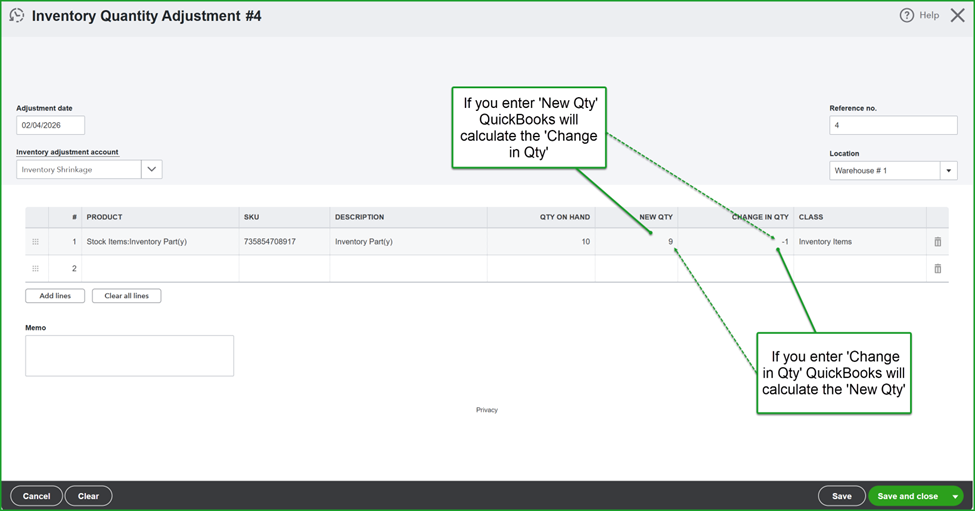Click the Adjustment date field
This screenshot has width=975, height=511.
coord(50,125)
